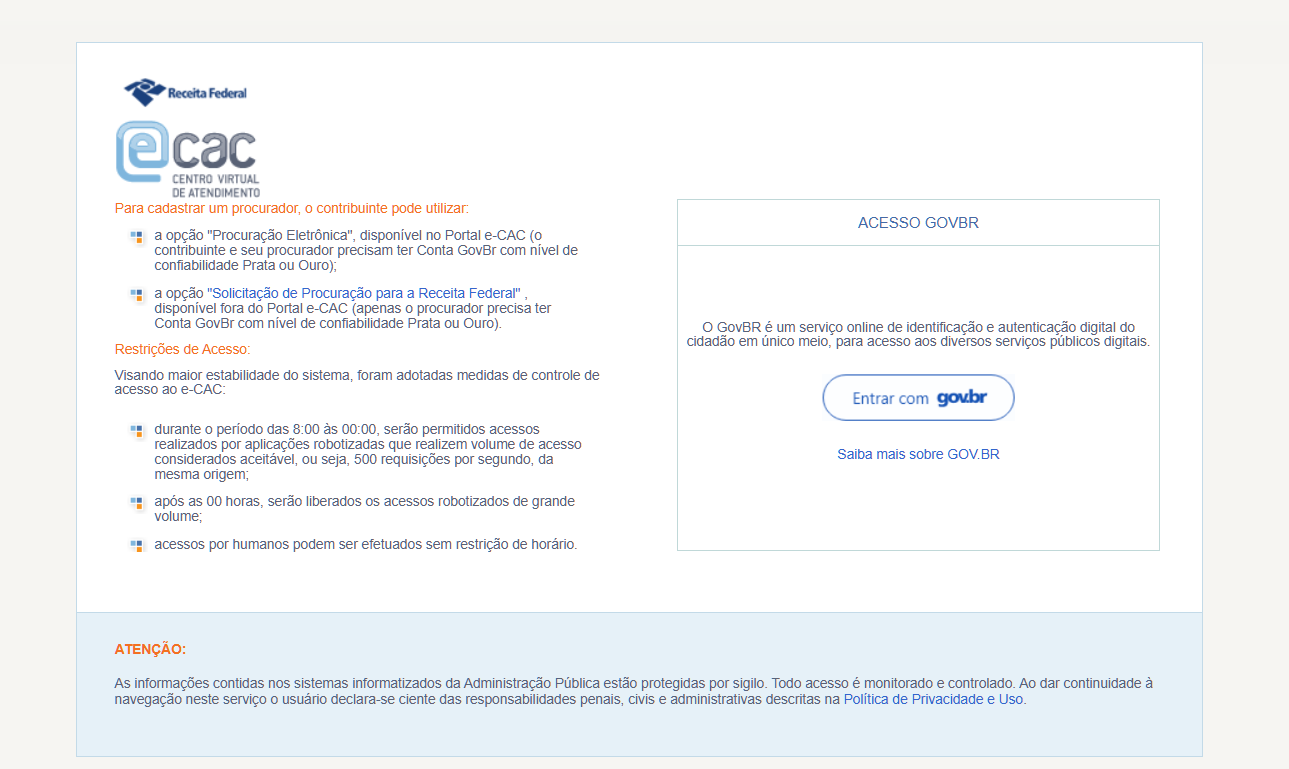Click the bullet icon beside "Procuração Eletrônica" option
The width and height of the screenshot is (1289, 769).
pyautogui.click(x=137, y=237)
